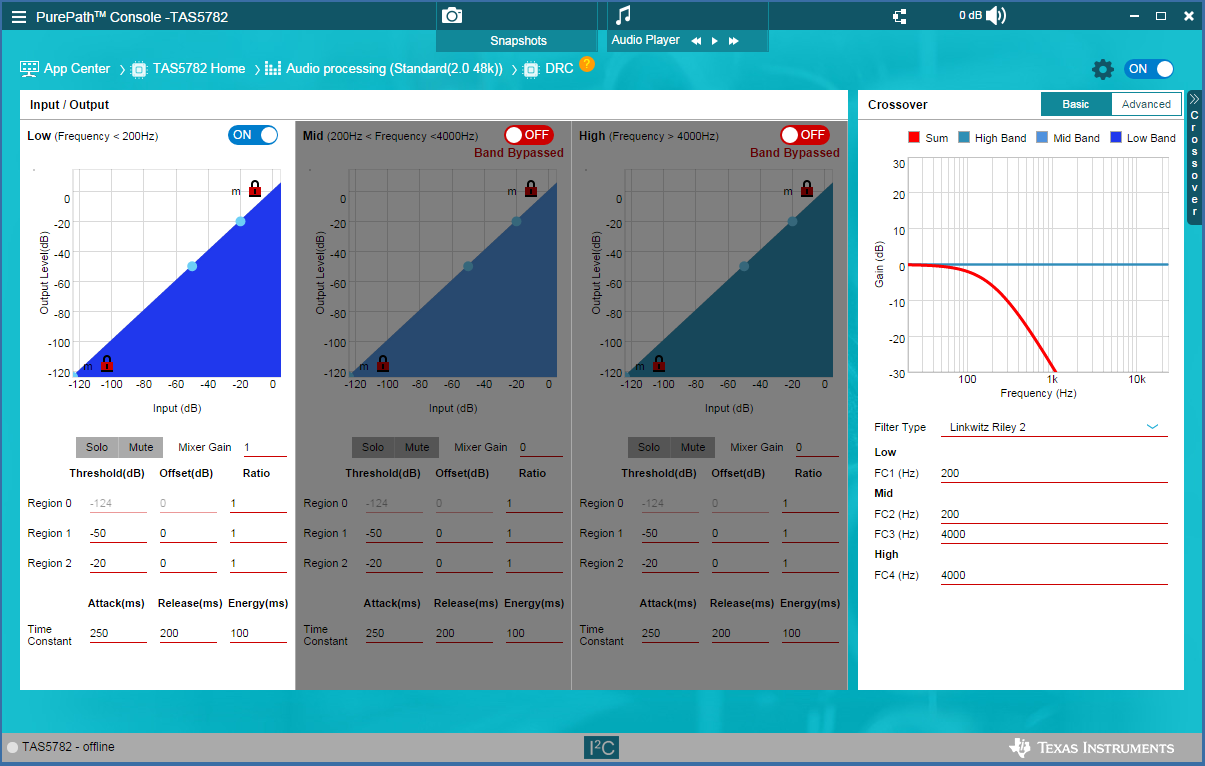
Task: Click the Audio Player music note icon
Action: tap(623, 15)
